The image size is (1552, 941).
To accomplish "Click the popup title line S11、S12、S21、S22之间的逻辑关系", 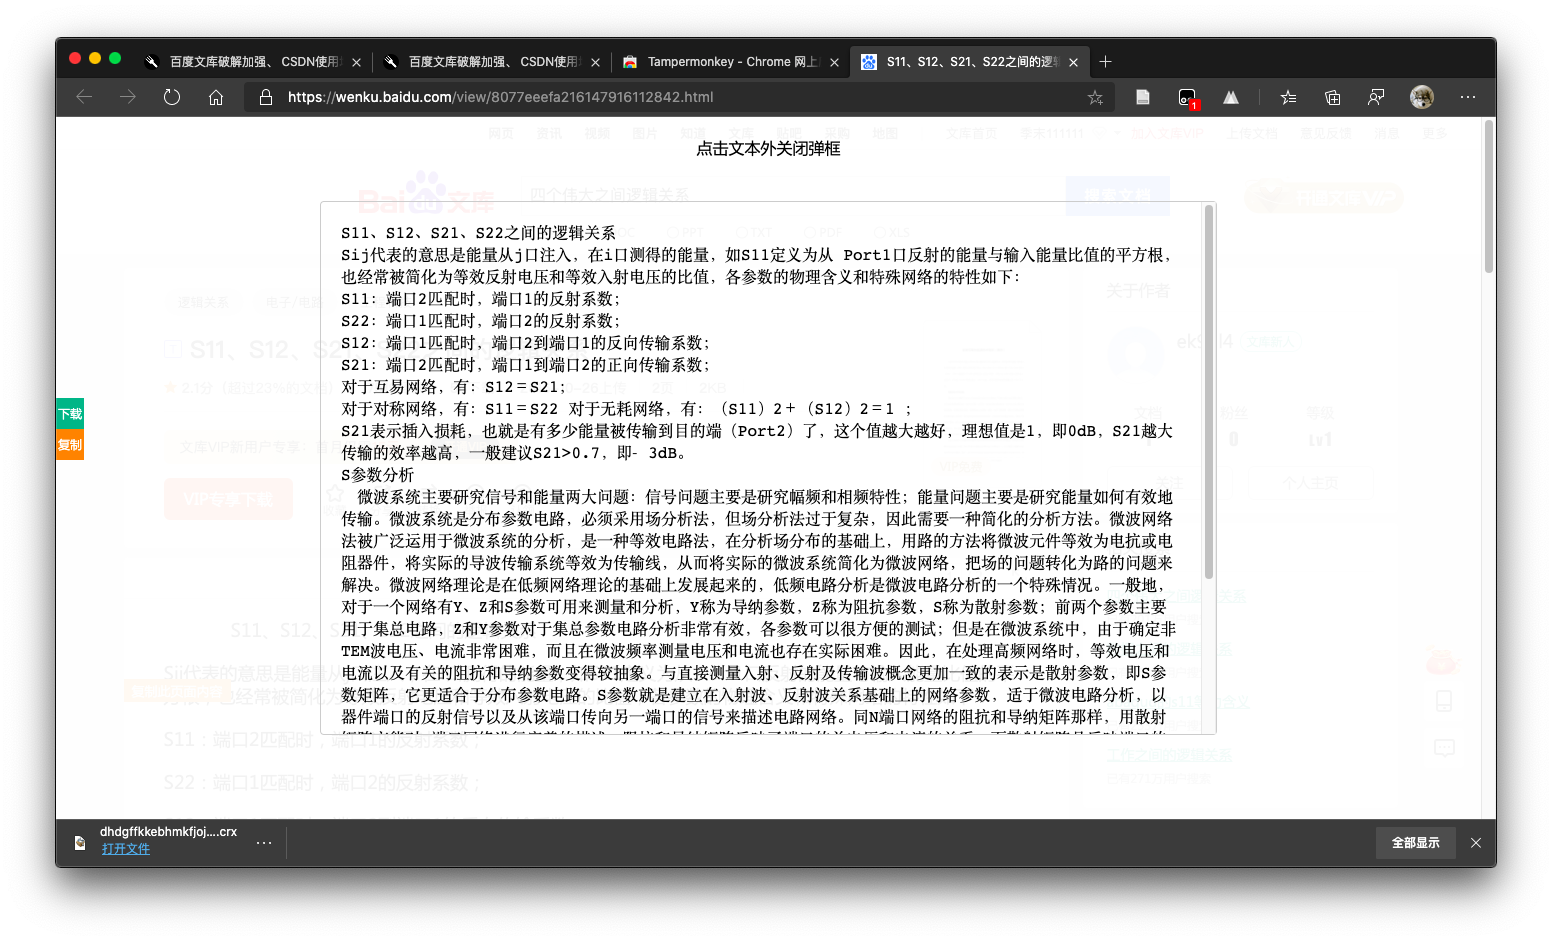I will [478, 233].
